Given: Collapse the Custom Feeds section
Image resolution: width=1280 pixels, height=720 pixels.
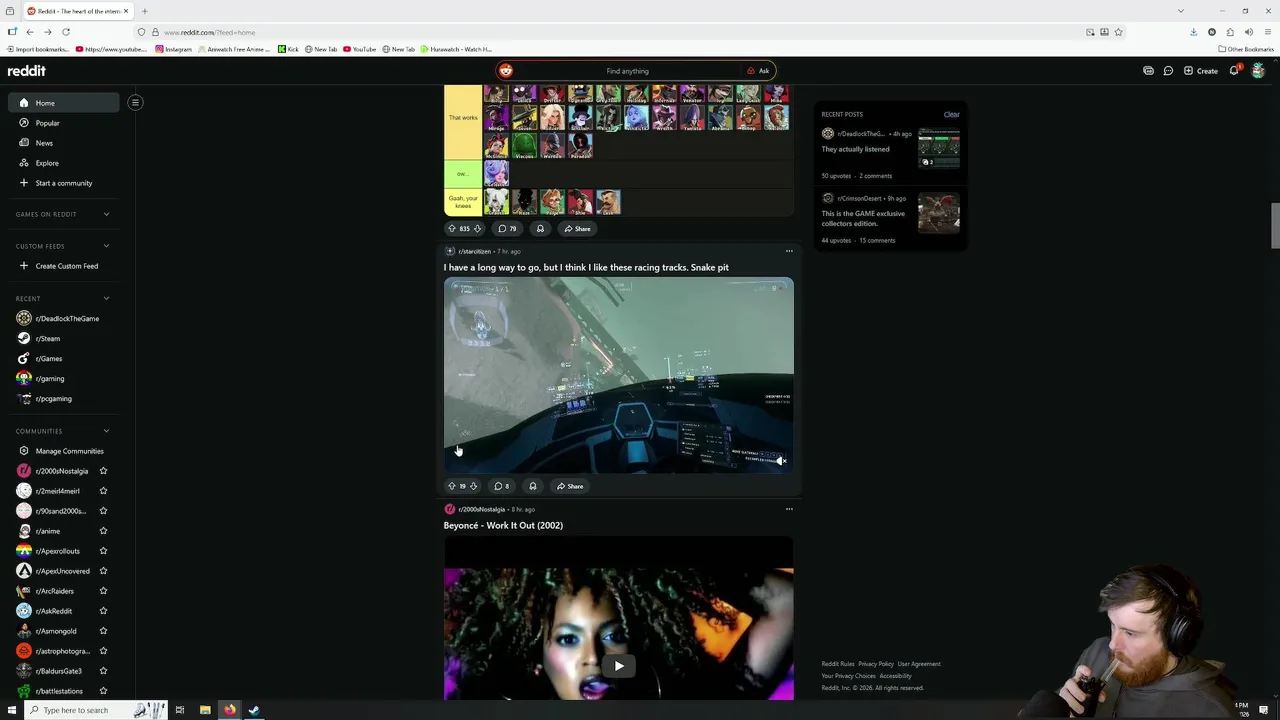Looking at the screenshot, I should (x=106, y=246).
